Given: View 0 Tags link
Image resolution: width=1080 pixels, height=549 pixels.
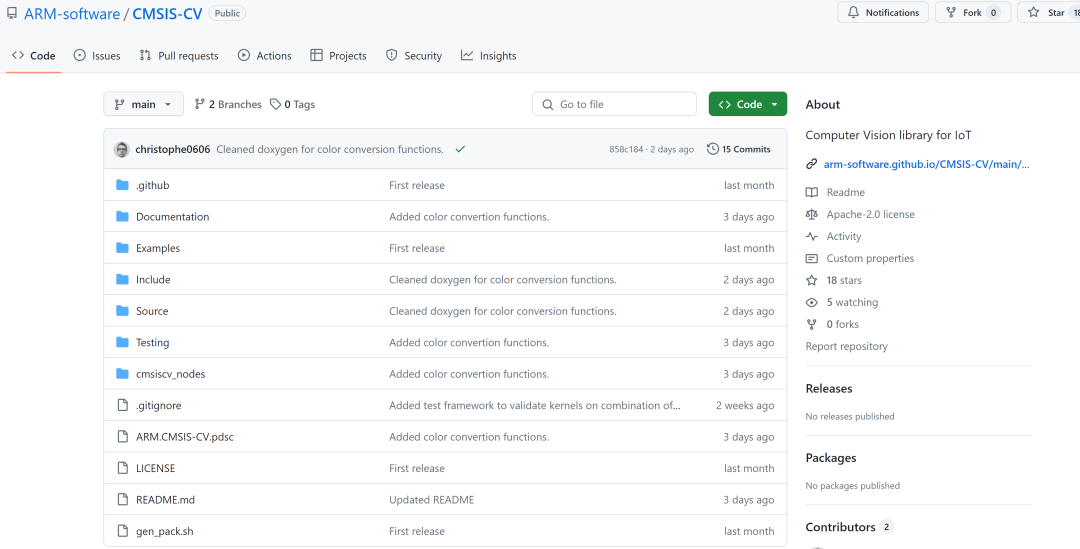Looking at the screenshot, I should 292,104.
